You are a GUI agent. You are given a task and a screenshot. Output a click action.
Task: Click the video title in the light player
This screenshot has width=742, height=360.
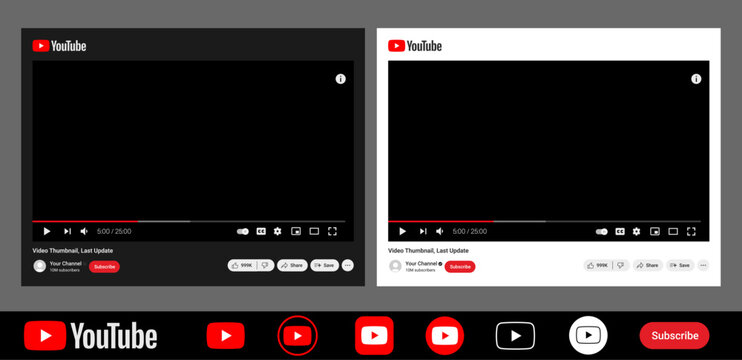pyautogui.click(x=428, y=251)
